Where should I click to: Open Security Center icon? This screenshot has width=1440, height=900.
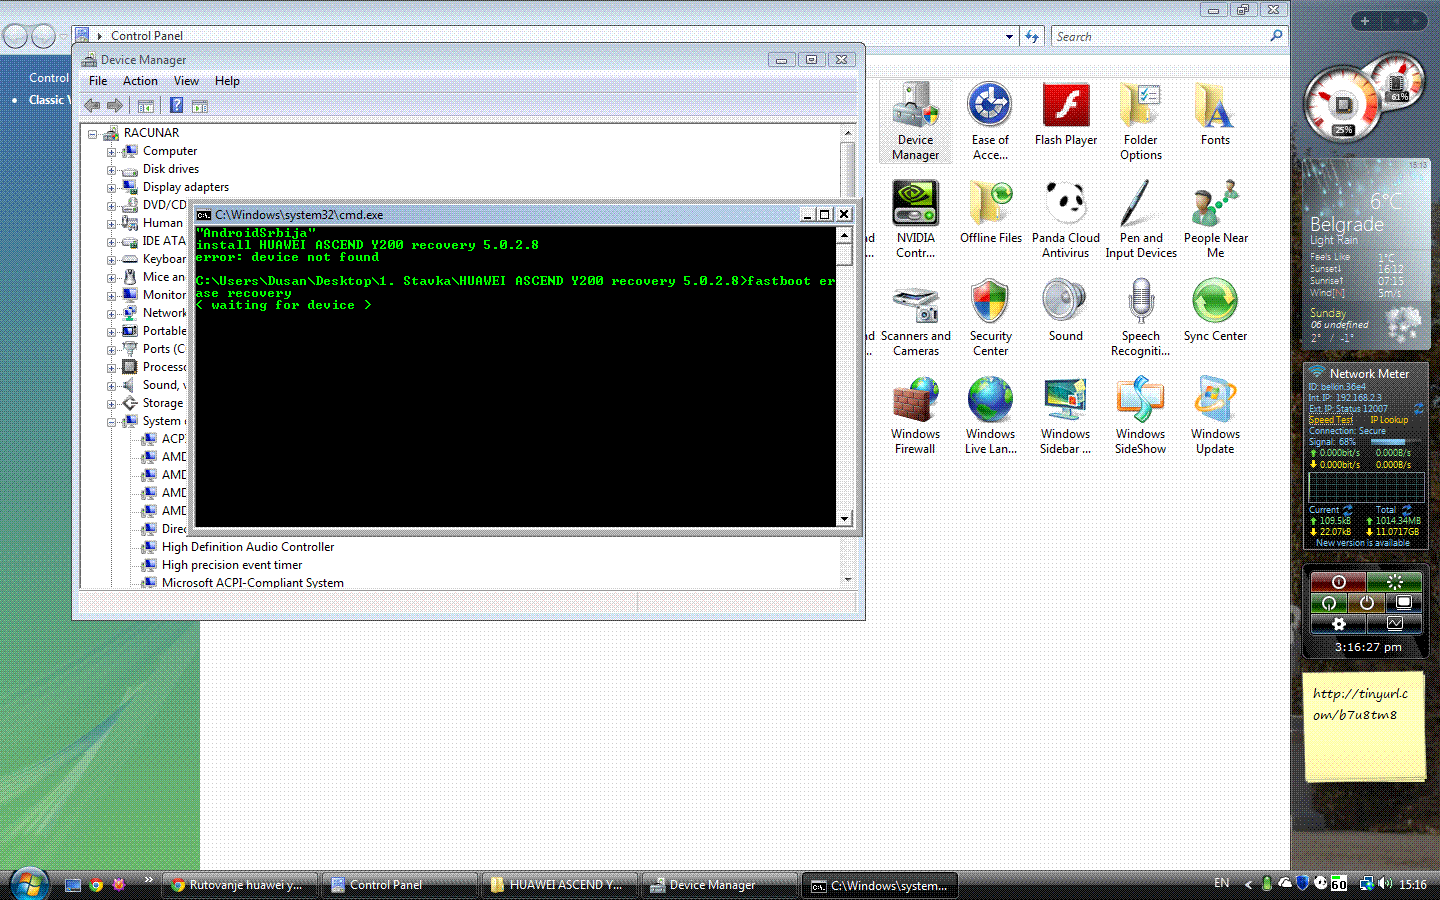pyautogui.click(x=990, y=317)
